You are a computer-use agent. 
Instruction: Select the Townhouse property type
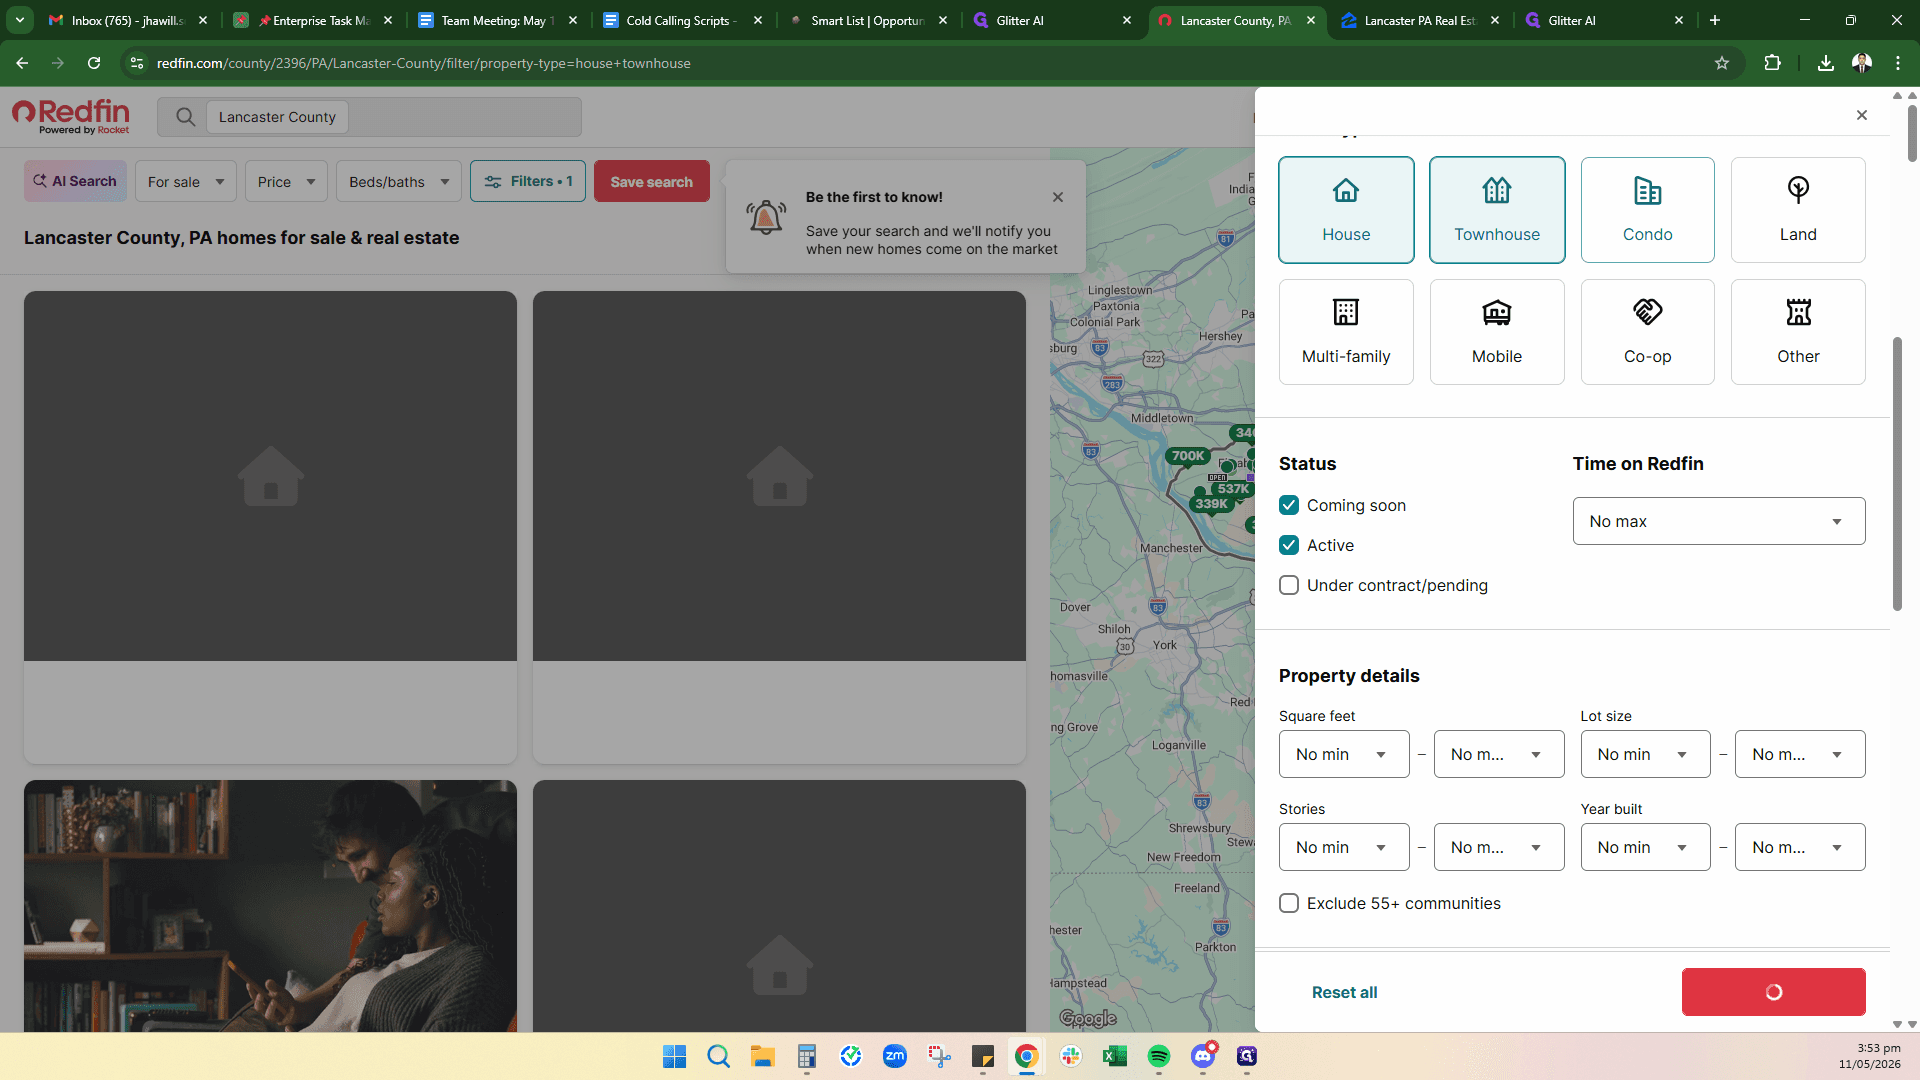click(1497, 210)
